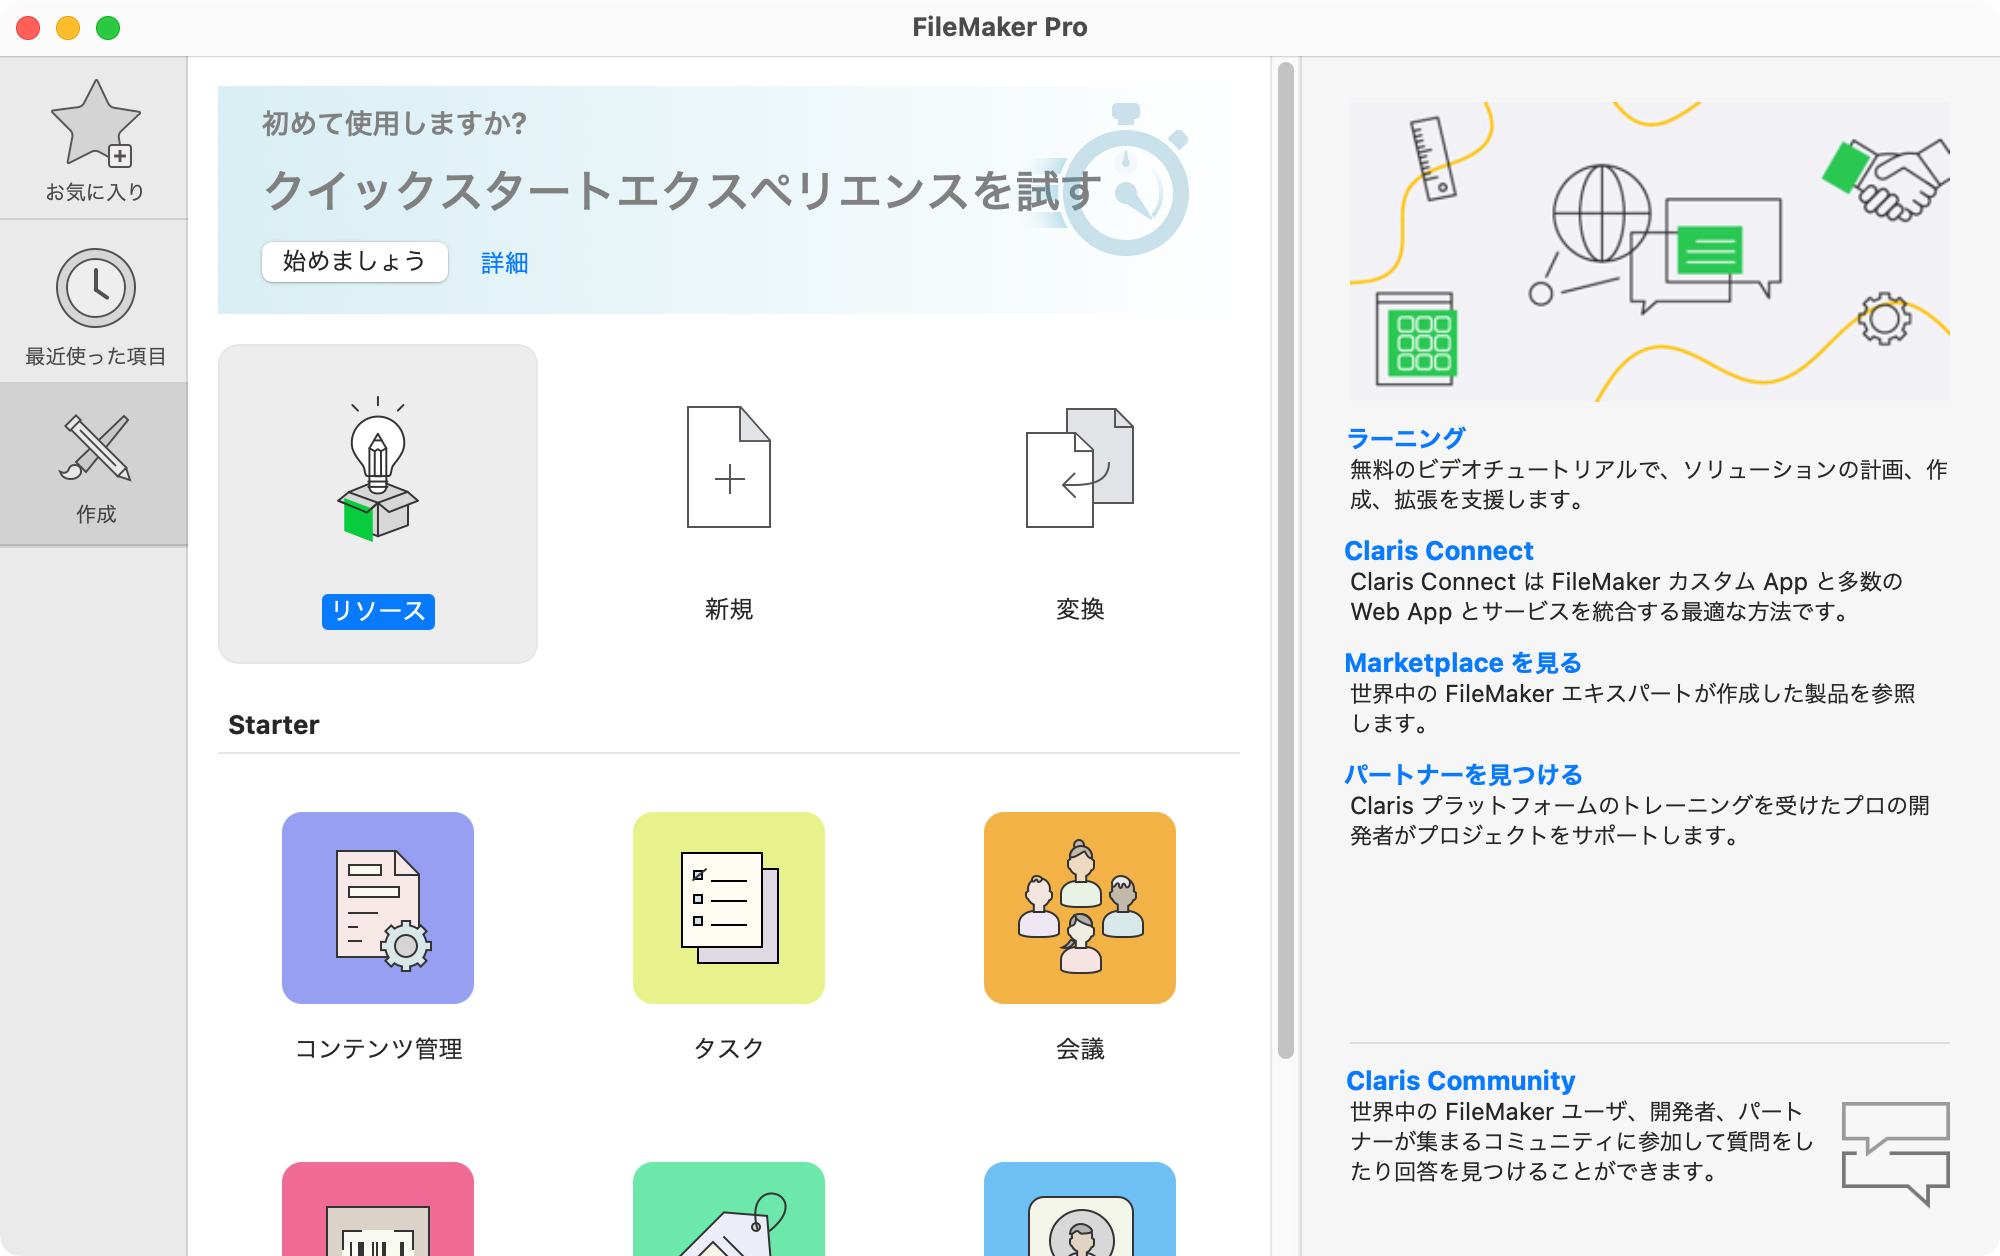2000x1256 pixels.
Task: Click the コンテンツ管理 label
Action: (x=378, y=1049)
